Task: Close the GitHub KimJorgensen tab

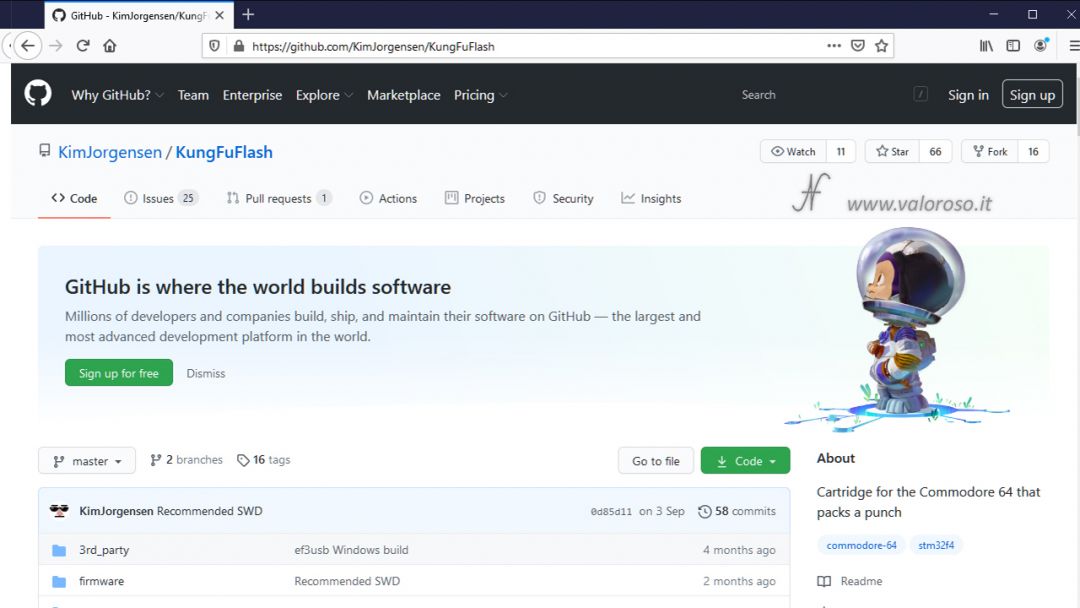Action: 219,15
